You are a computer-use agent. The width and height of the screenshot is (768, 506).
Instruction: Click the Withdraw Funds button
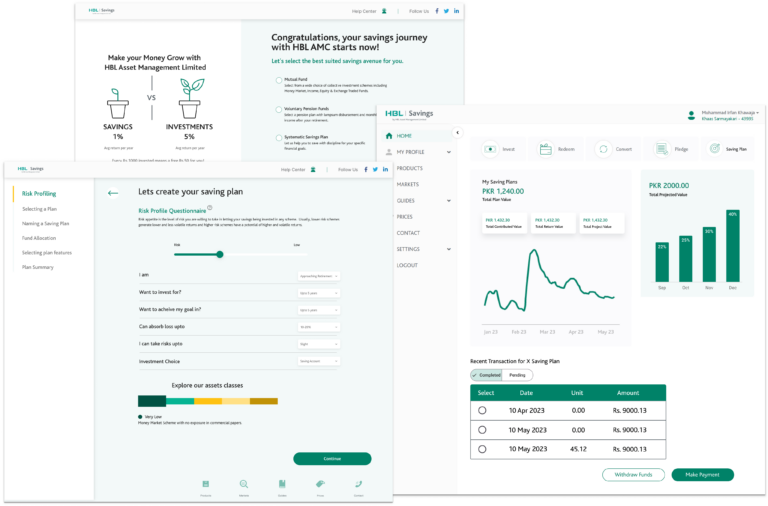coord(633,475)
